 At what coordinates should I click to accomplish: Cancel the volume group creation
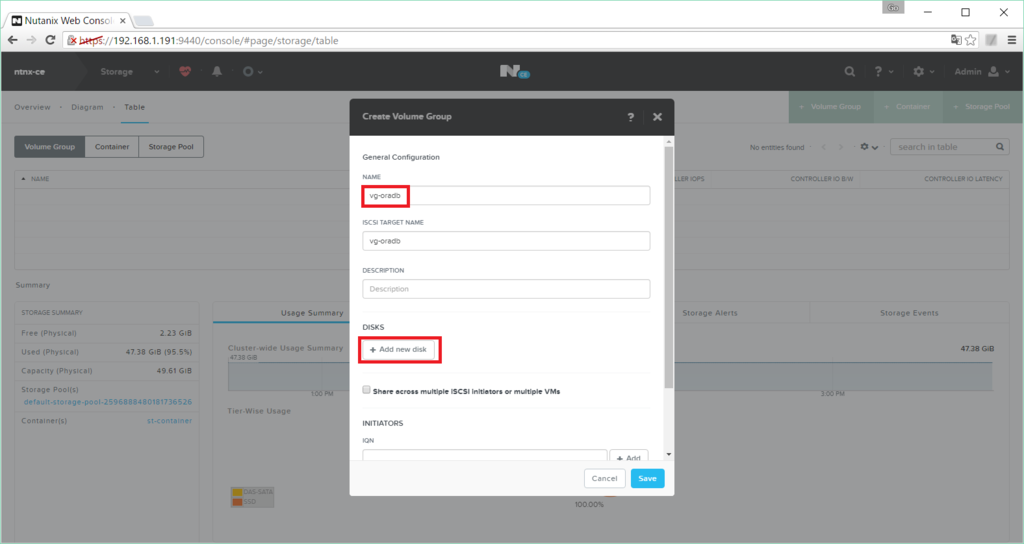click(x=604, y=479)
